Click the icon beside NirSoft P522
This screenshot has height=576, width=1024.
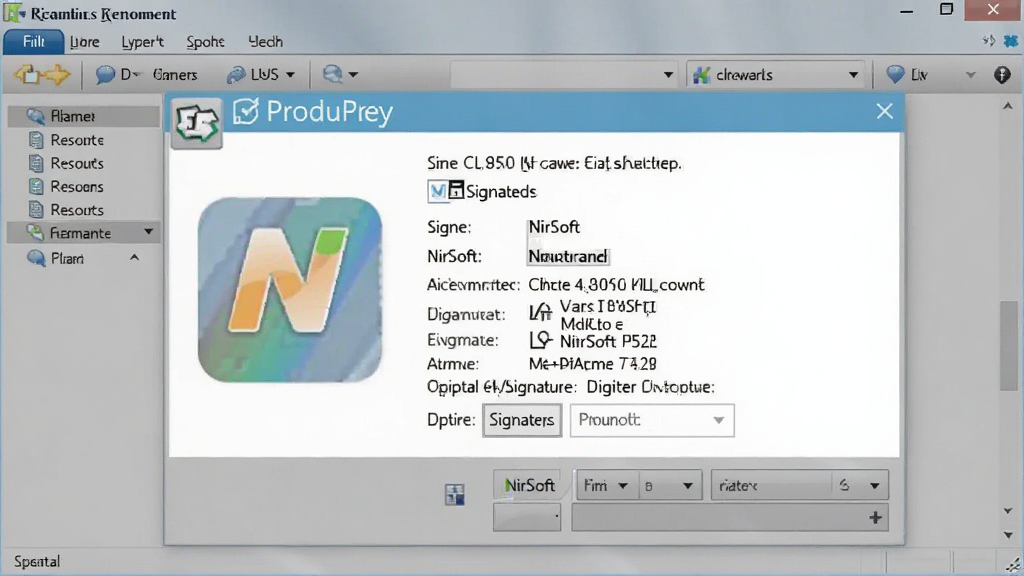(x=540, y=340)
